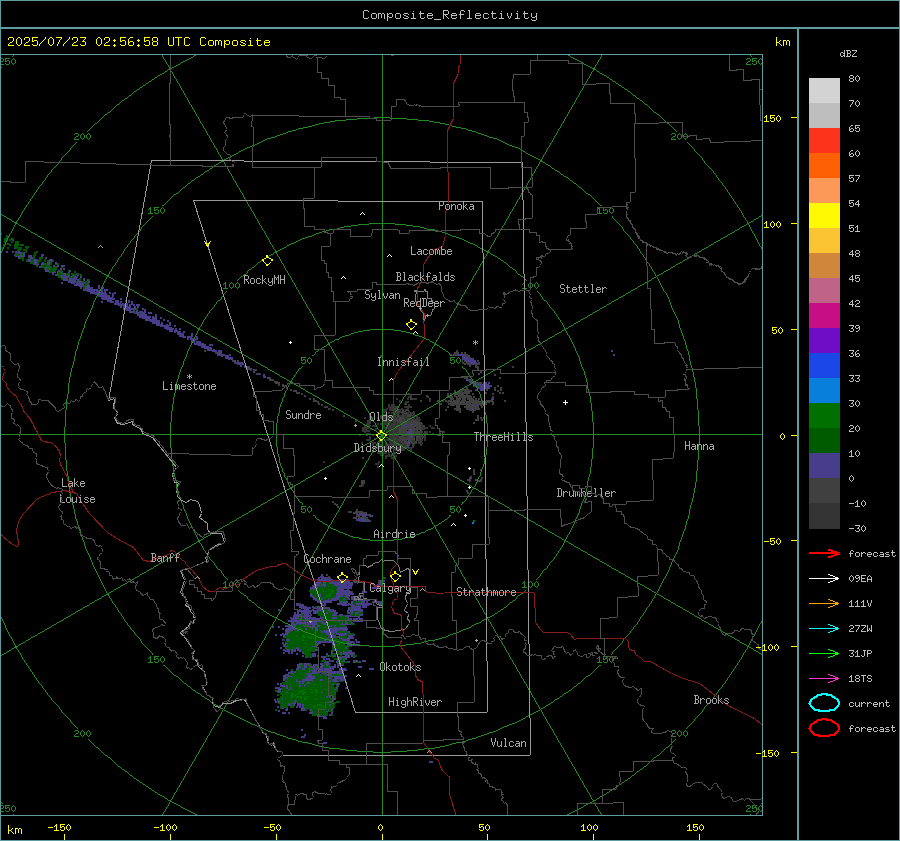
Task: Click the Sundre town label
Action: pyautogui.click(x=303, y=415)
